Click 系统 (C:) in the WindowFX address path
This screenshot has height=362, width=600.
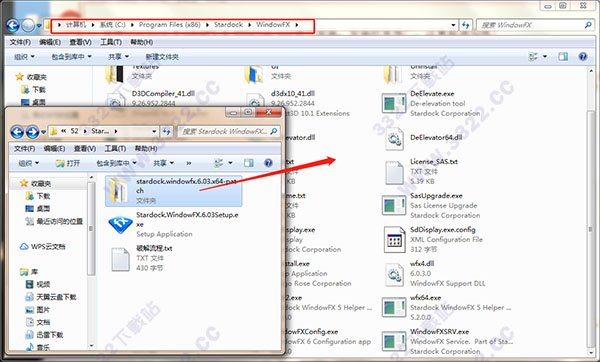click(112, 25)
